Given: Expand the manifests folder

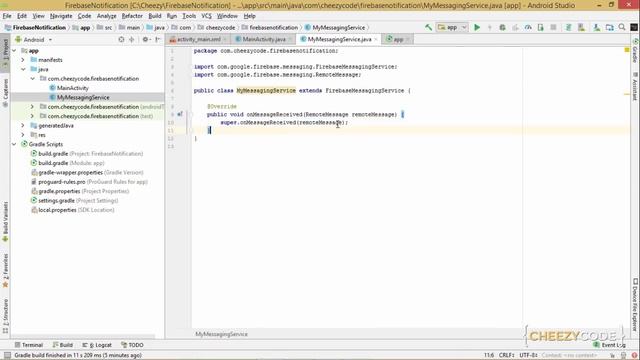Looking at the screenshot, I should 23,60.
